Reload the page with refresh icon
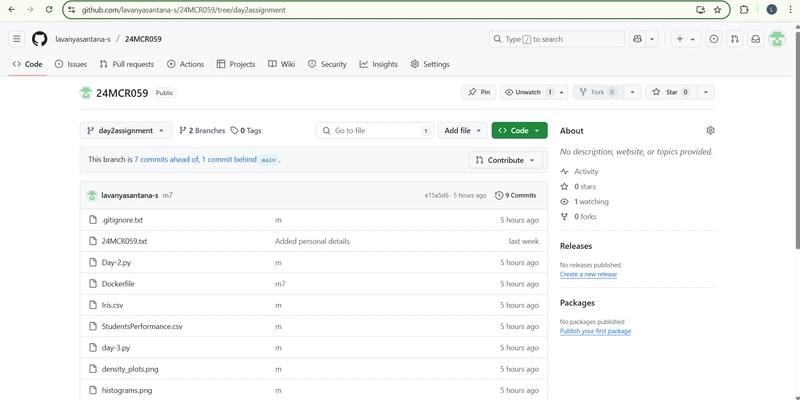800x400 pixels. [48, 10]
